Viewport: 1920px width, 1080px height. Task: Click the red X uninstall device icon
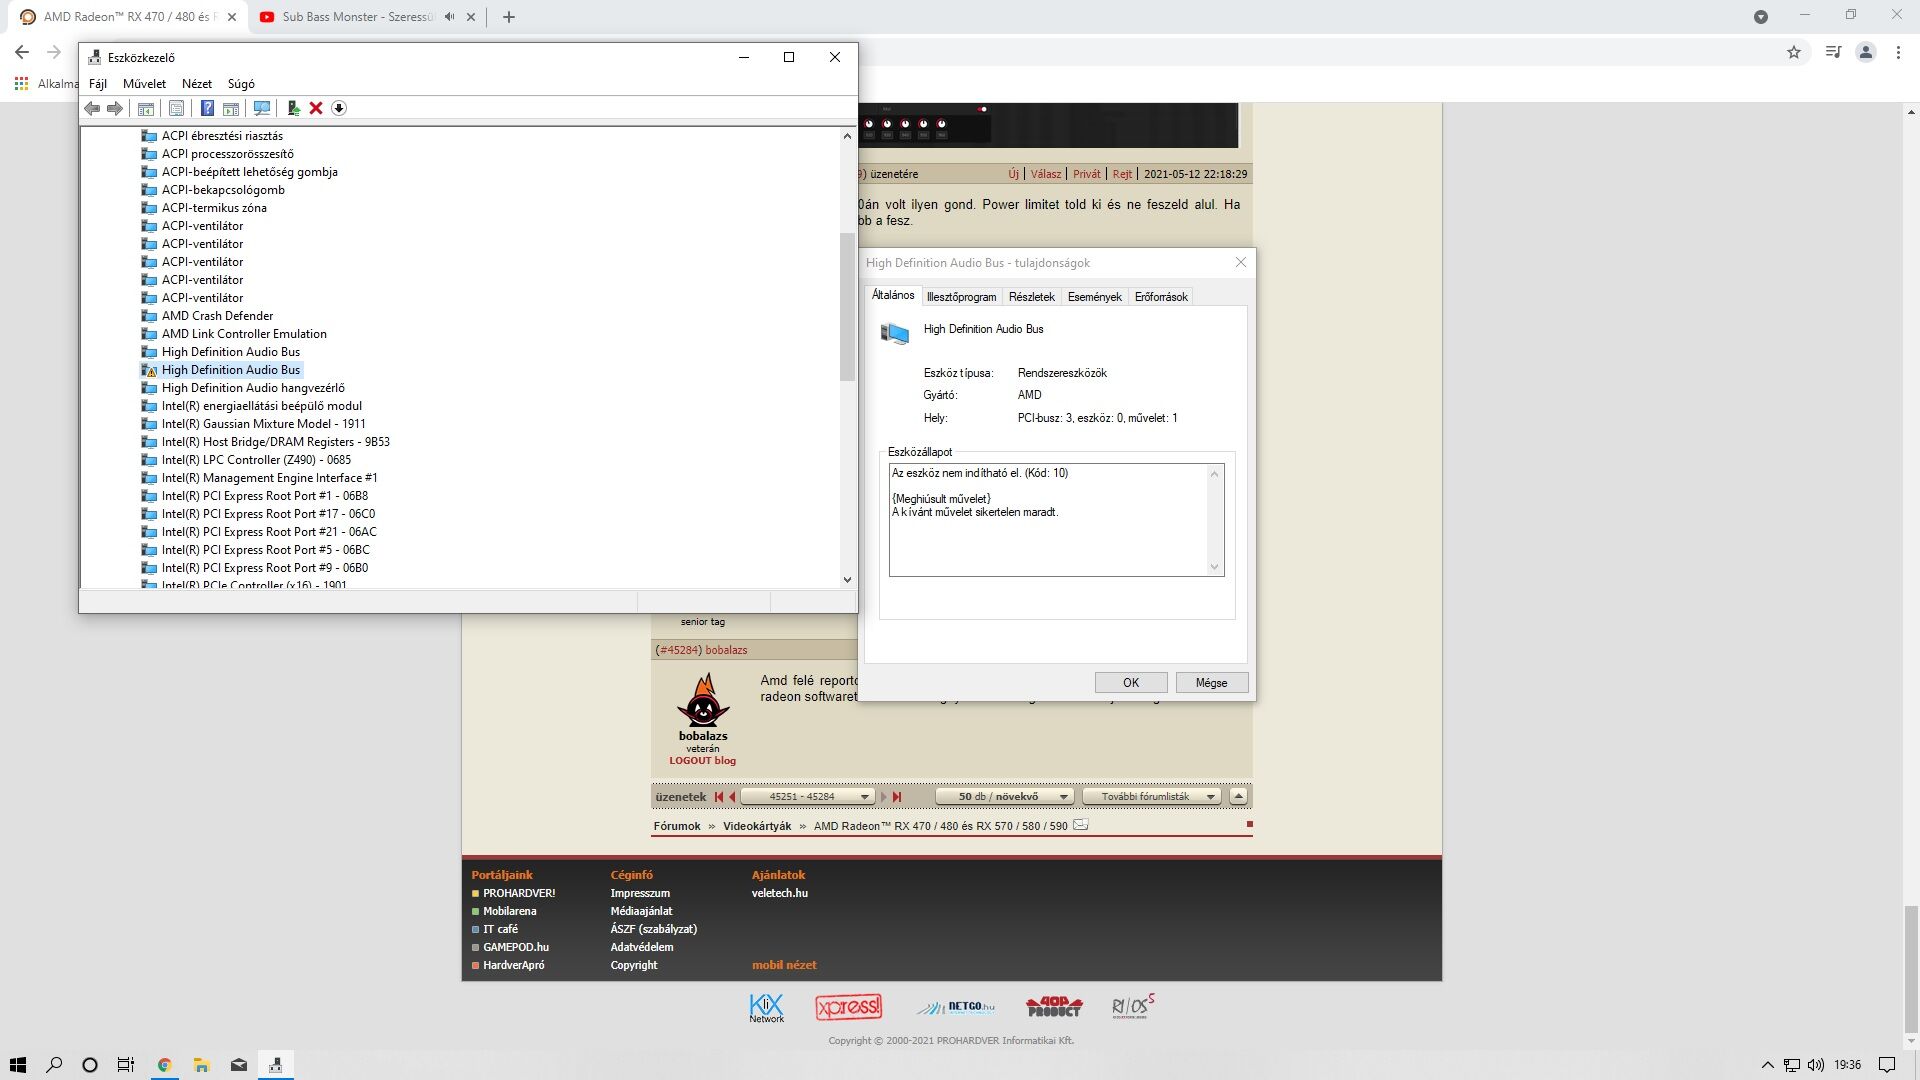point(316,108)
